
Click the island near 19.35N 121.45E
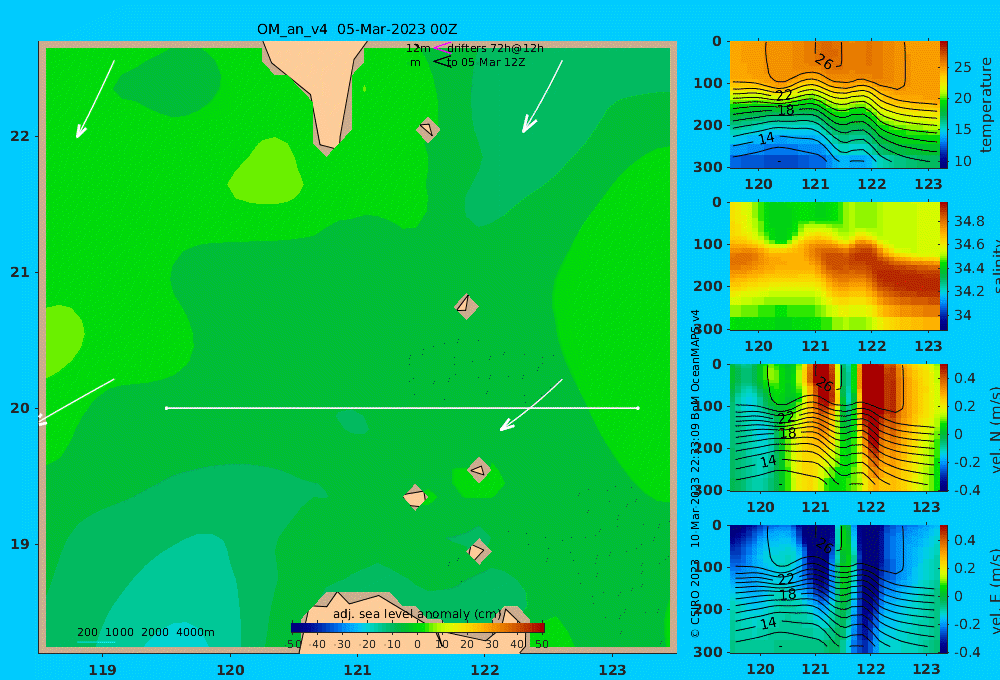pos(415,498)
